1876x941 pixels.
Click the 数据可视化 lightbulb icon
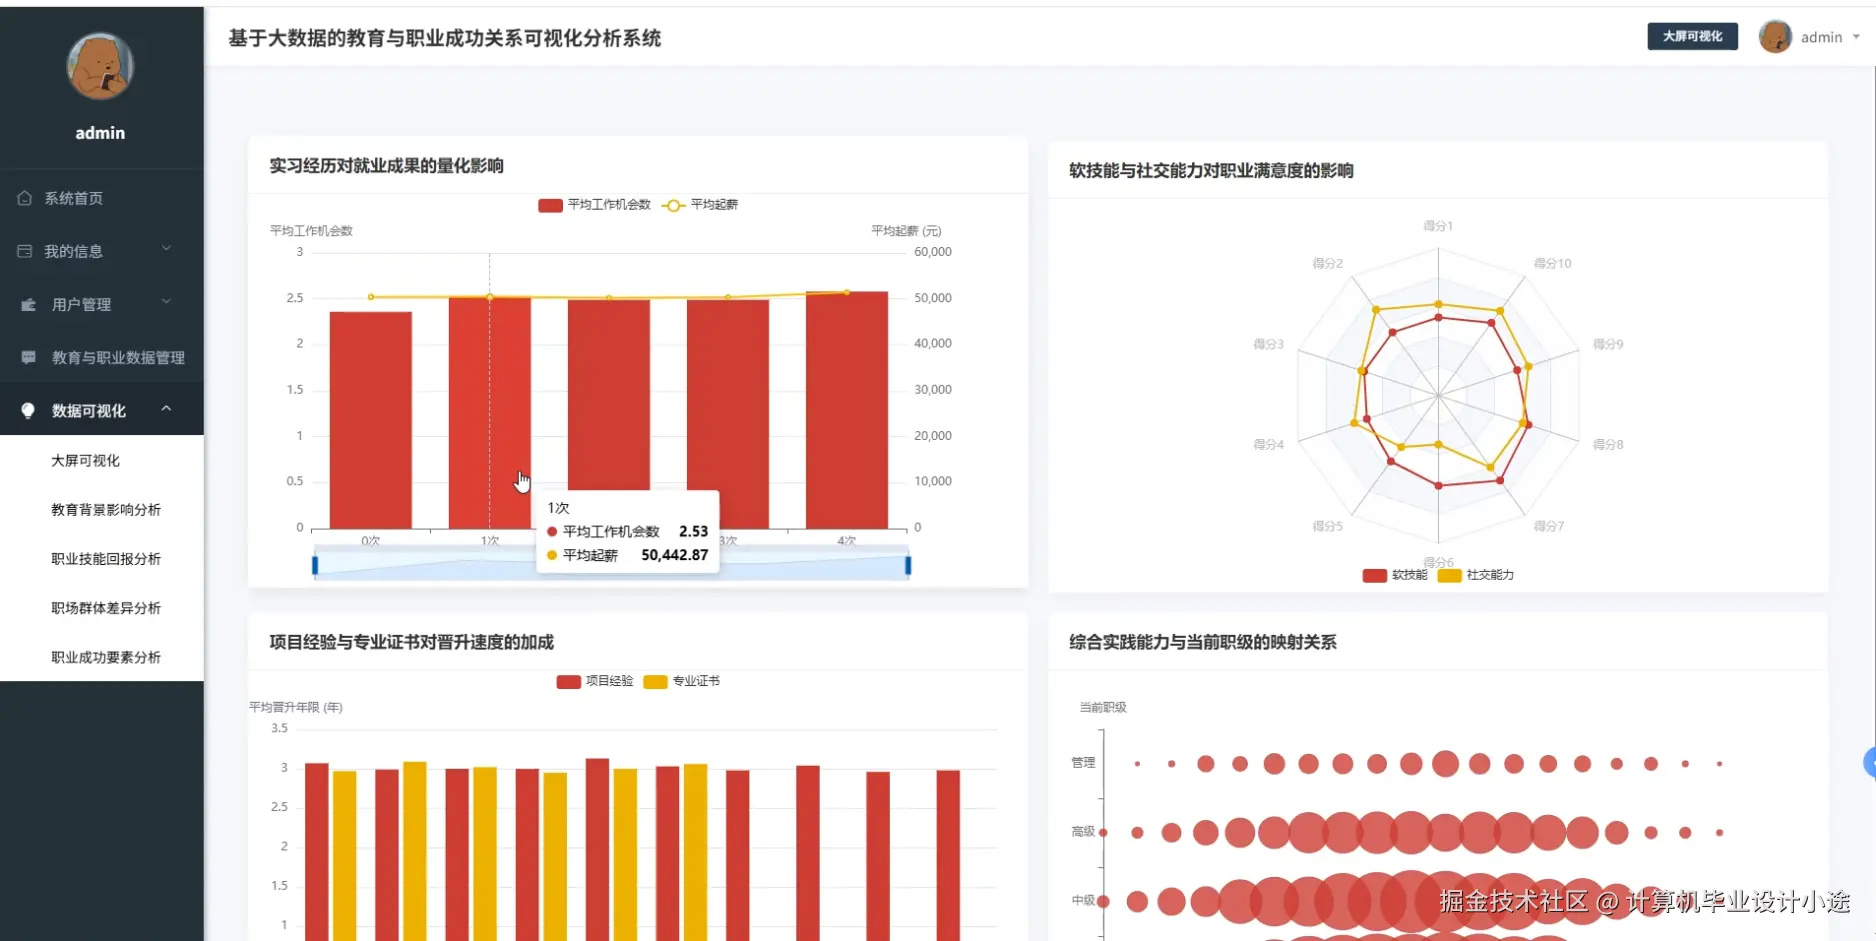[x=25, y=410]
